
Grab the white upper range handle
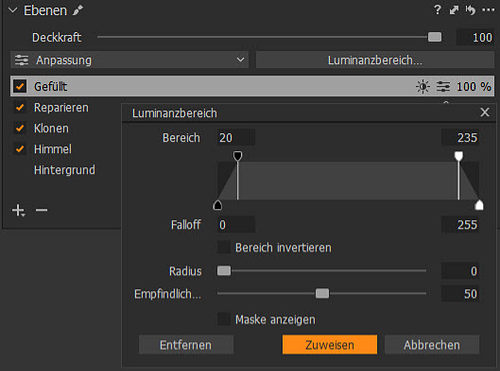pos(459,156)
